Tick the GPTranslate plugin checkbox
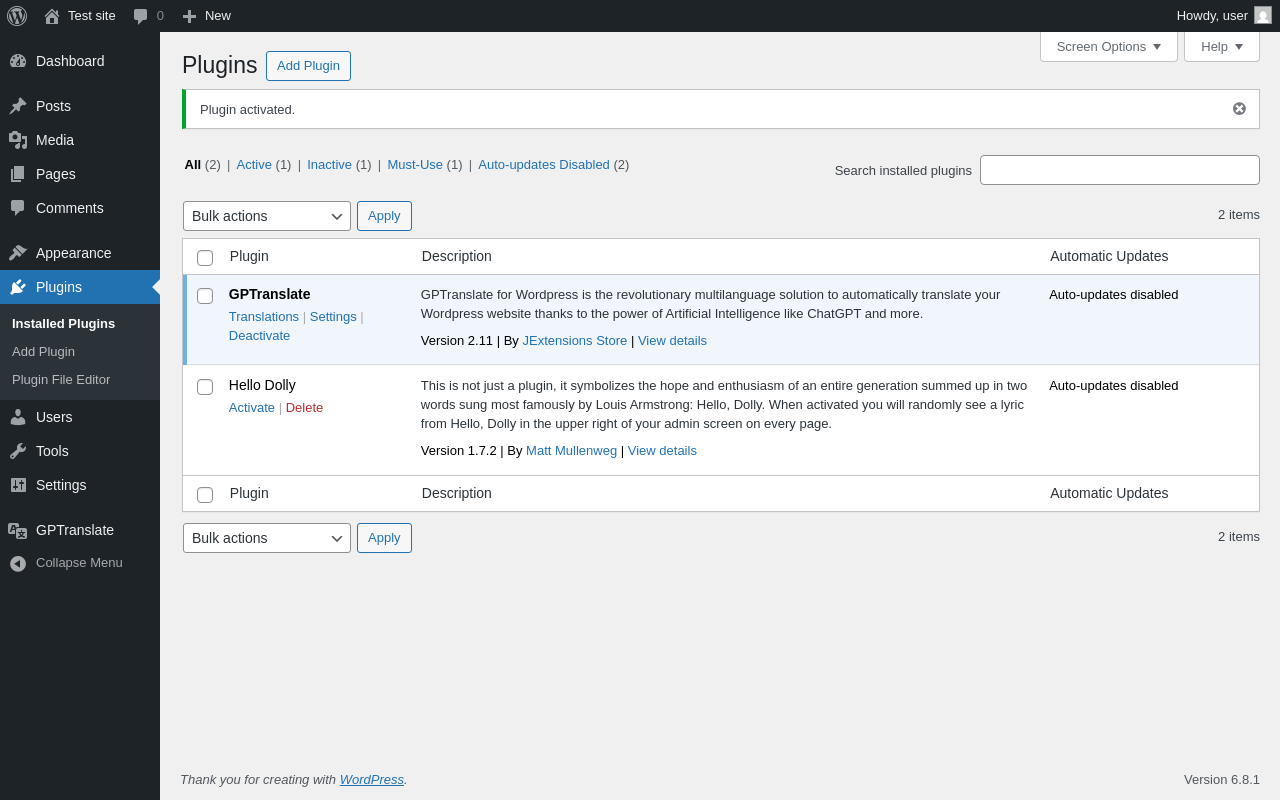 [205, 296]
